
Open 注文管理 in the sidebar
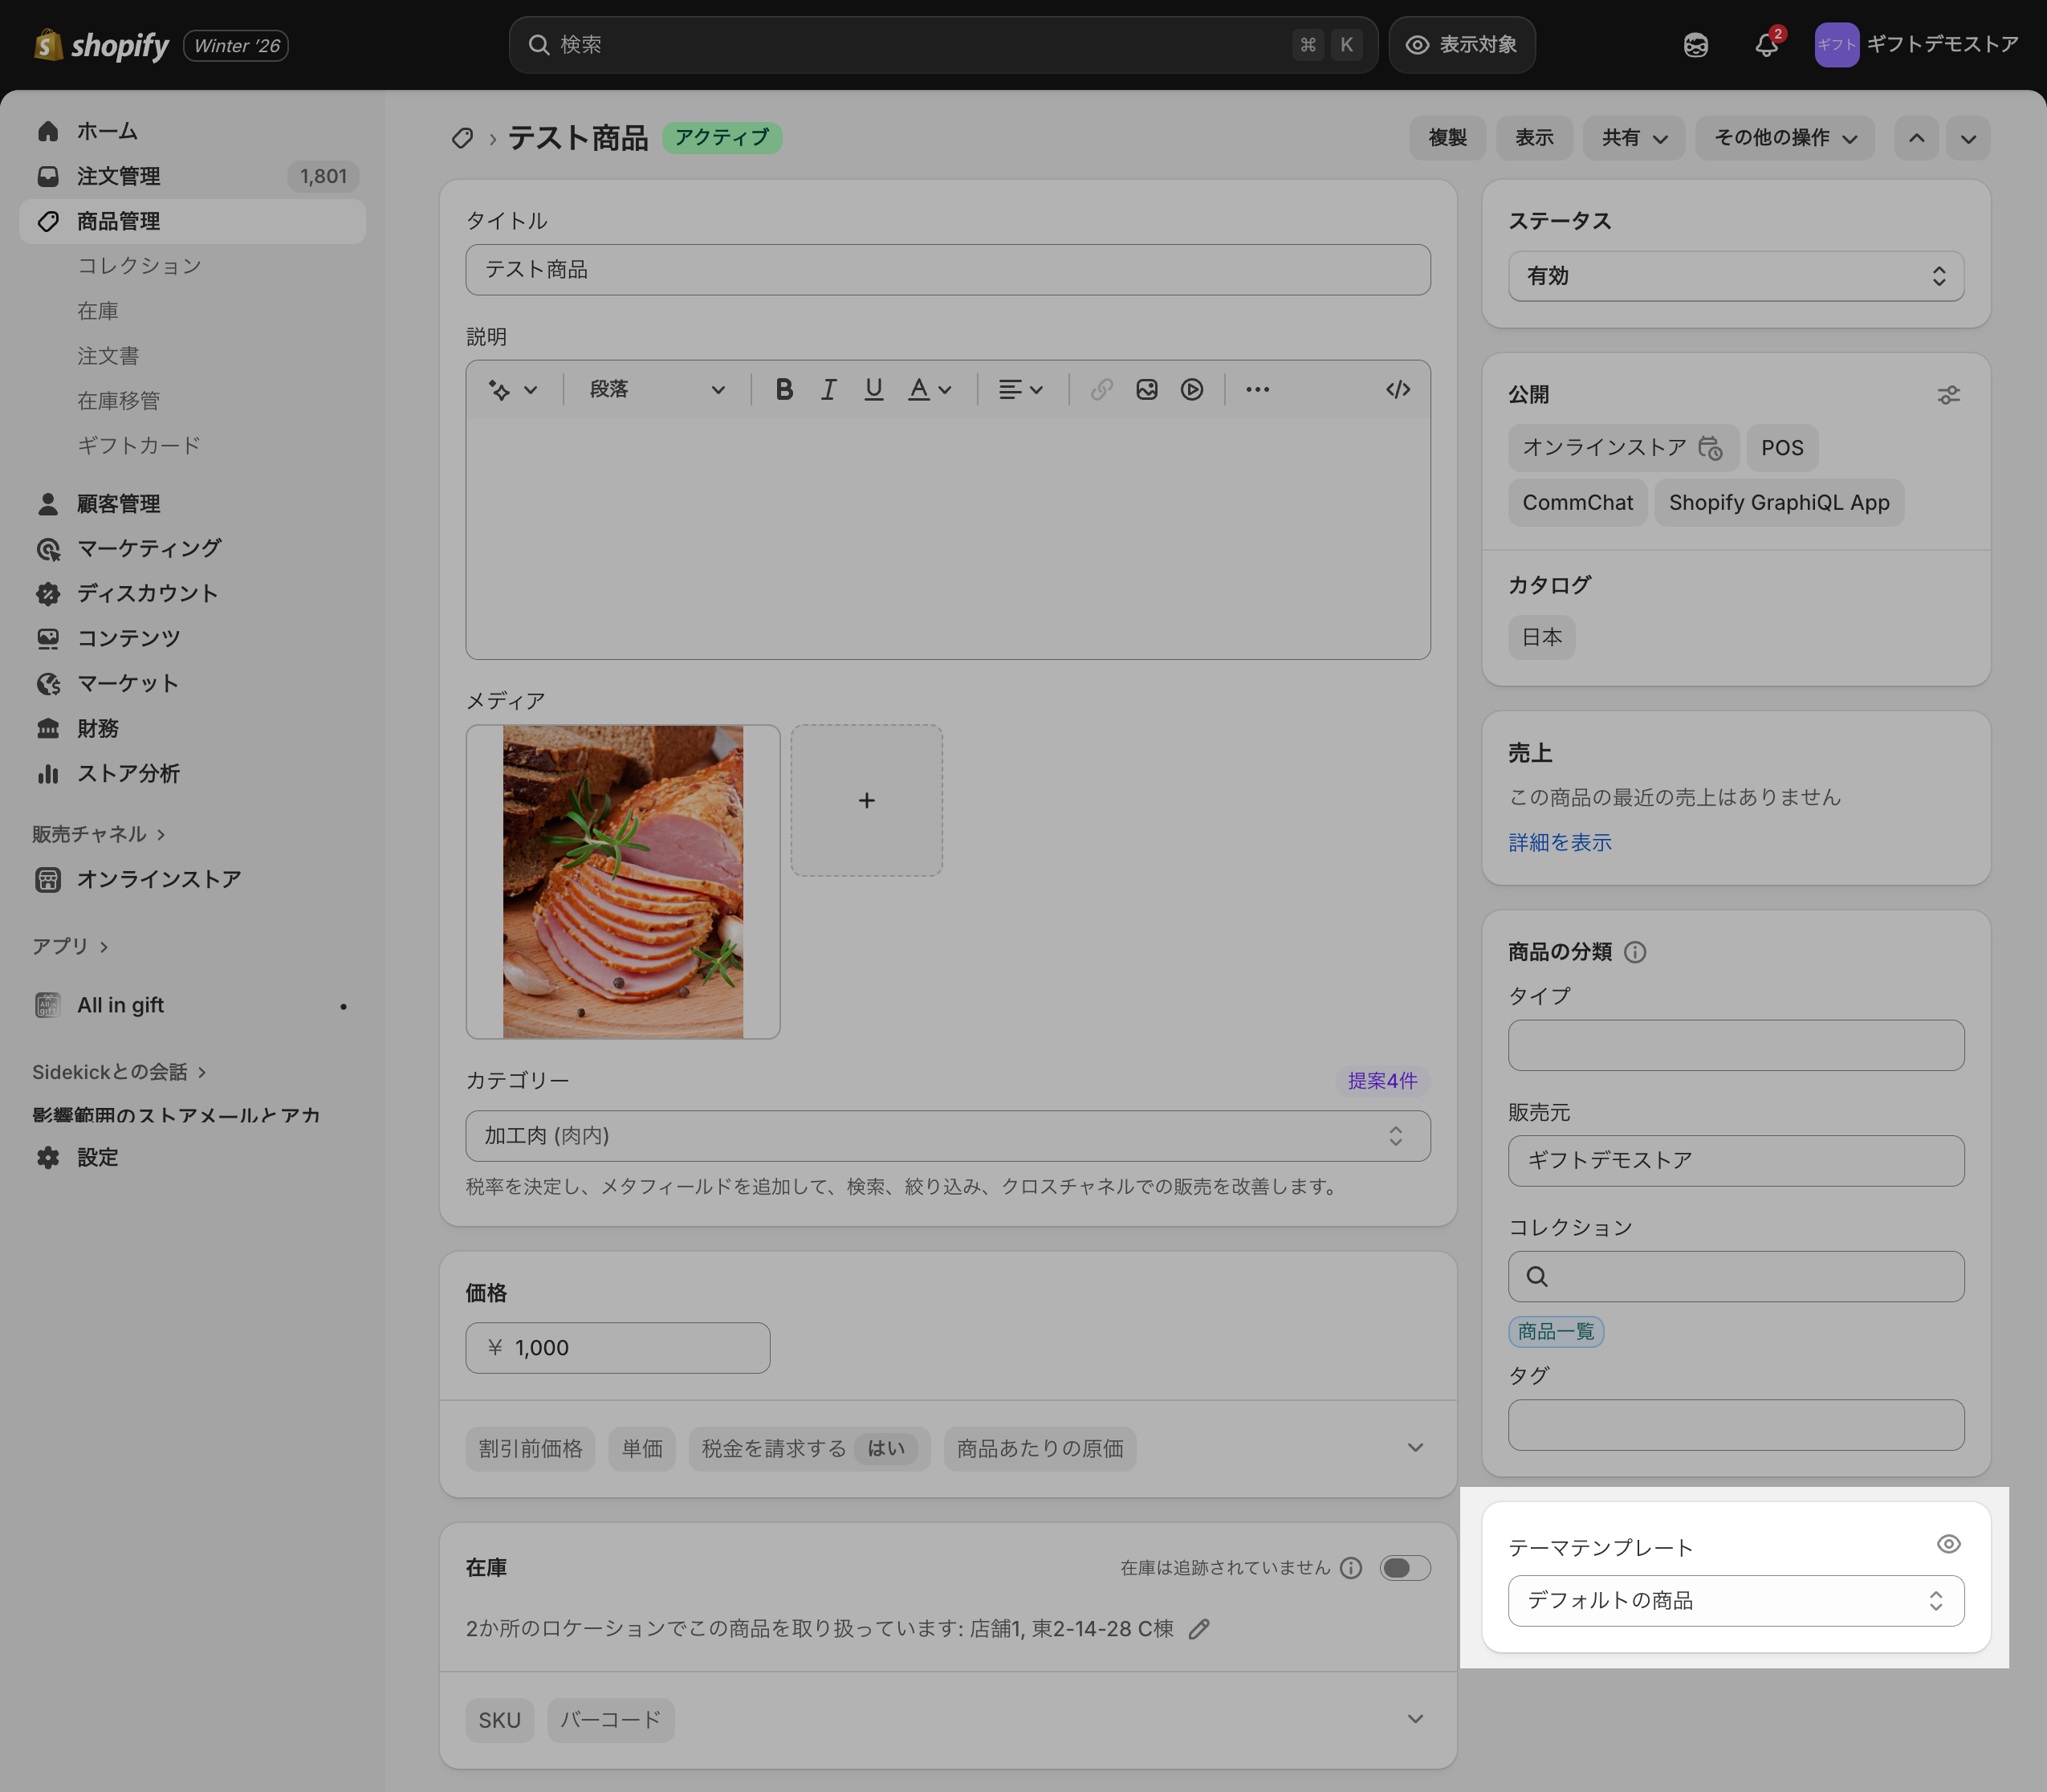point(119,176)
